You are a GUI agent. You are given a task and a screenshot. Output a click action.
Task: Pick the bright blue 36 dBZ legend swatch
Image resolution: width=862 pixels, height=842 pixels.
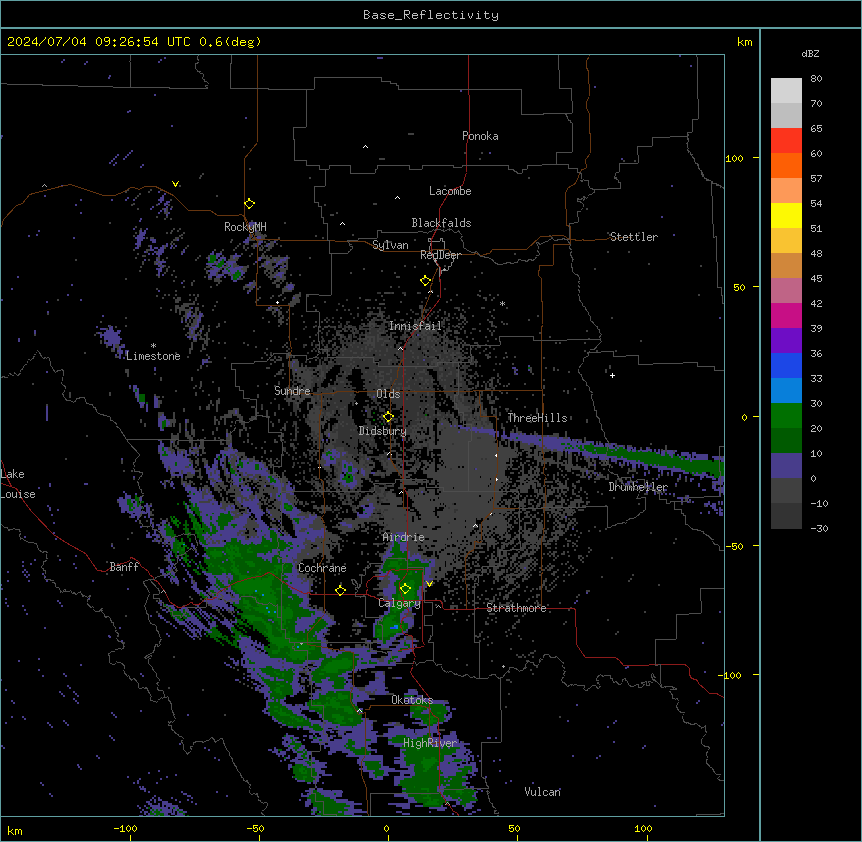(786, 365)
